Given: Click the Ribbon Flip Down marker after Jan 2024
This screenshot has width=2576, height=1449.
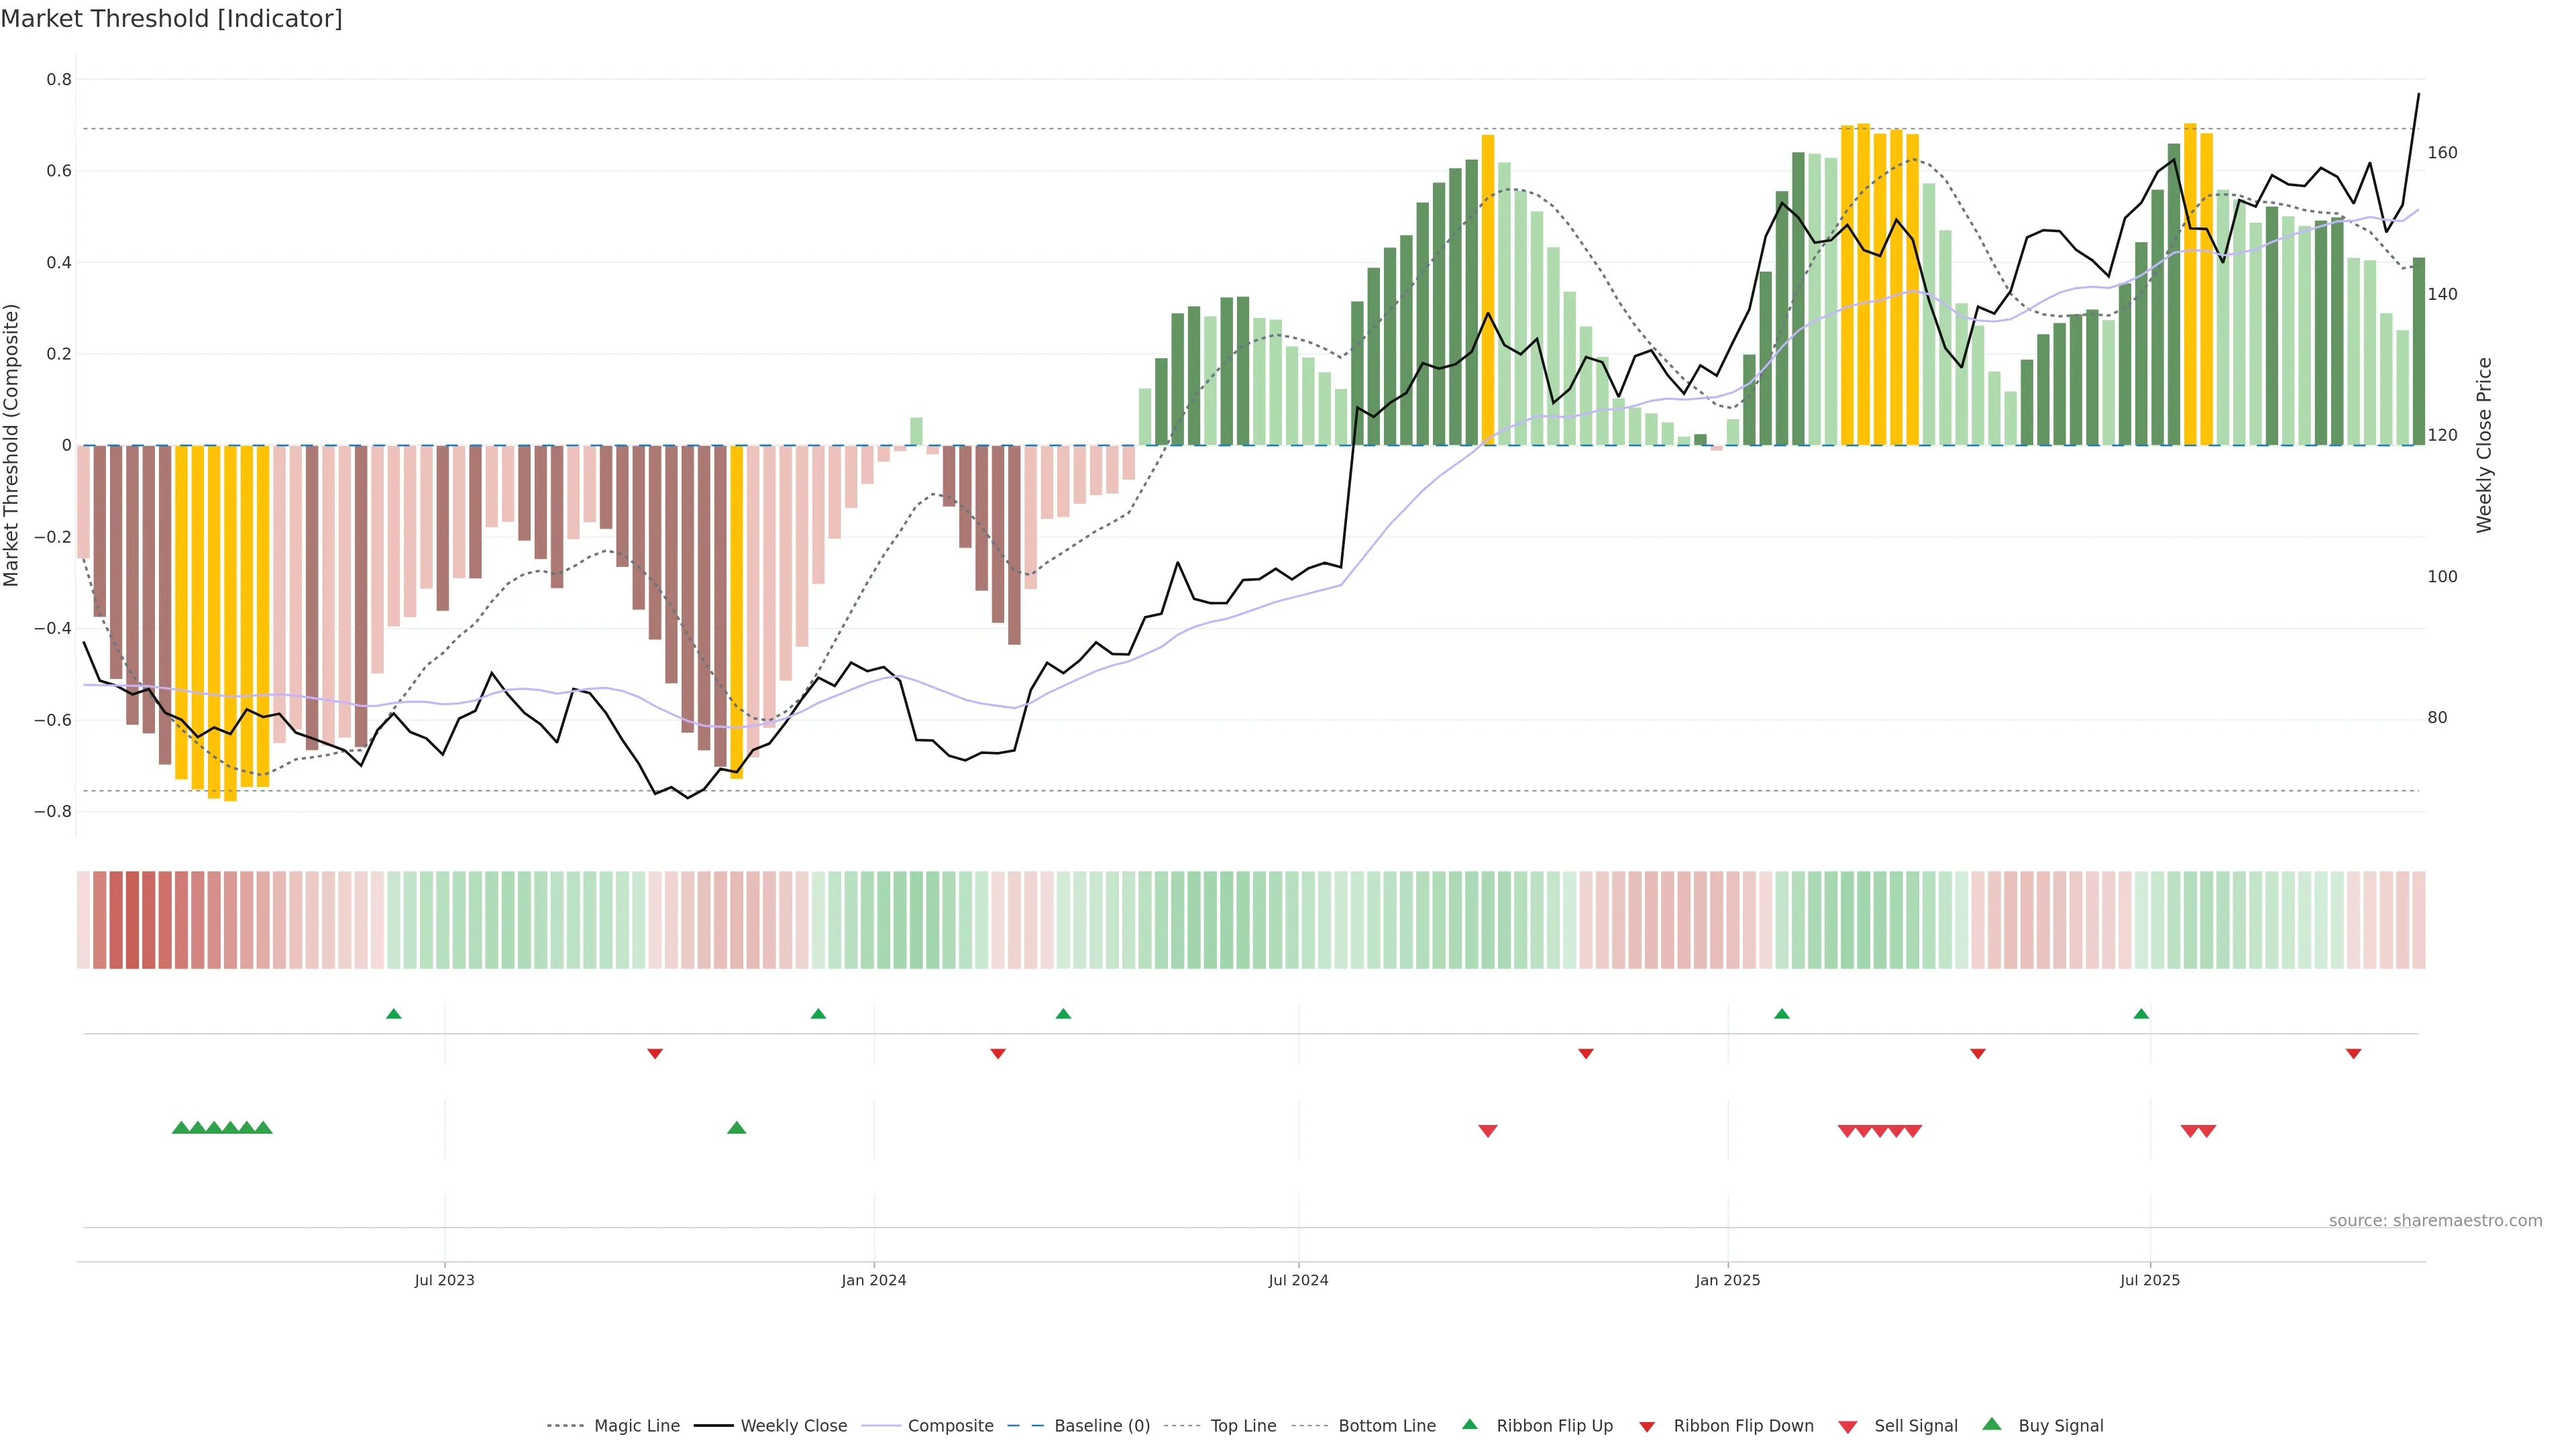Looking at the screenshot, I should (x=997, y=1054).
